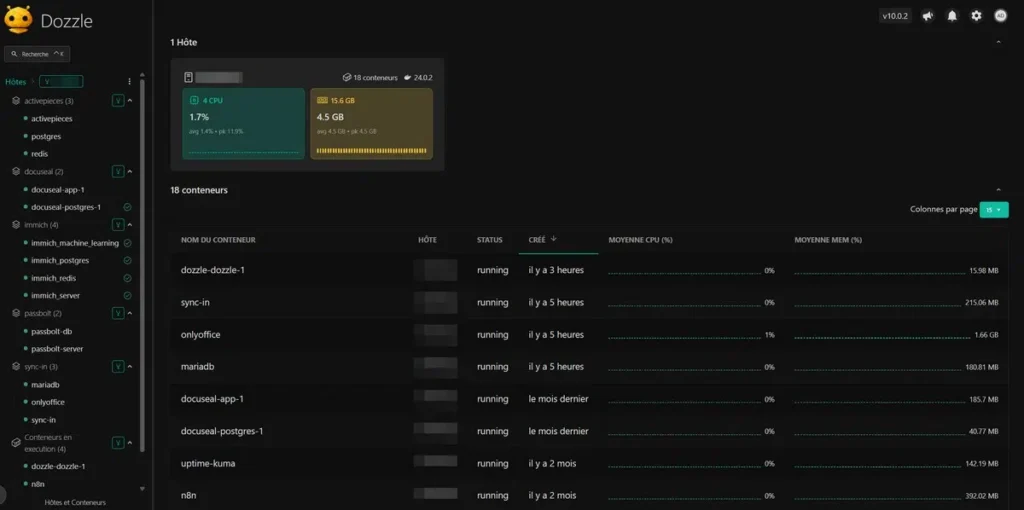Click the 4.5 GB memory usage card

pos(371,124)
